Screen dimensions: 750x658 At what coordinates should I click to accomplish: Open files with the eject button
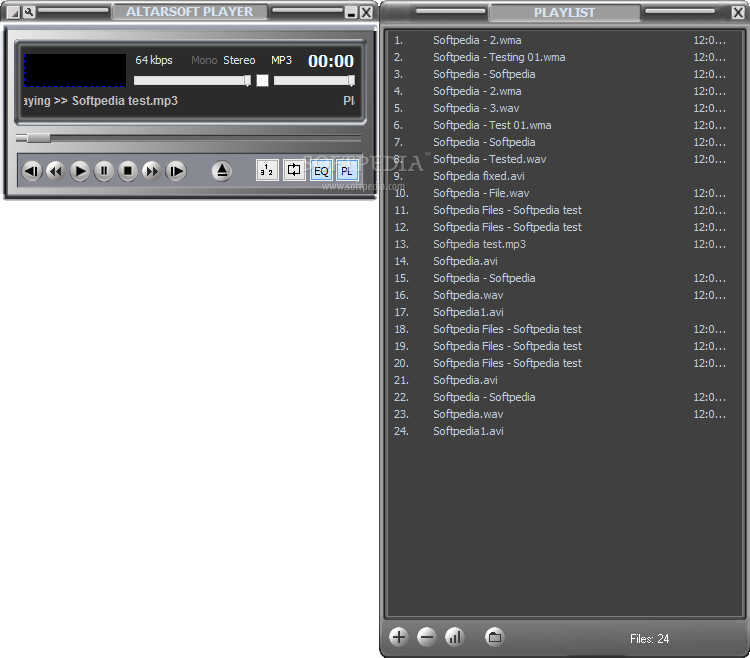click(x=222, y=171)
